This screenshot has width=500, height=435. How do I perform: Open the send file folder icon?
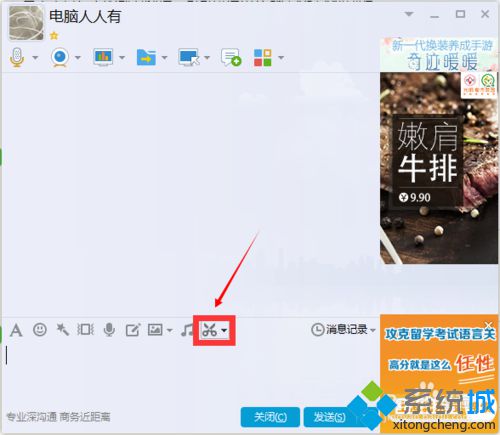pyautogui.click(x=146, y=58)
